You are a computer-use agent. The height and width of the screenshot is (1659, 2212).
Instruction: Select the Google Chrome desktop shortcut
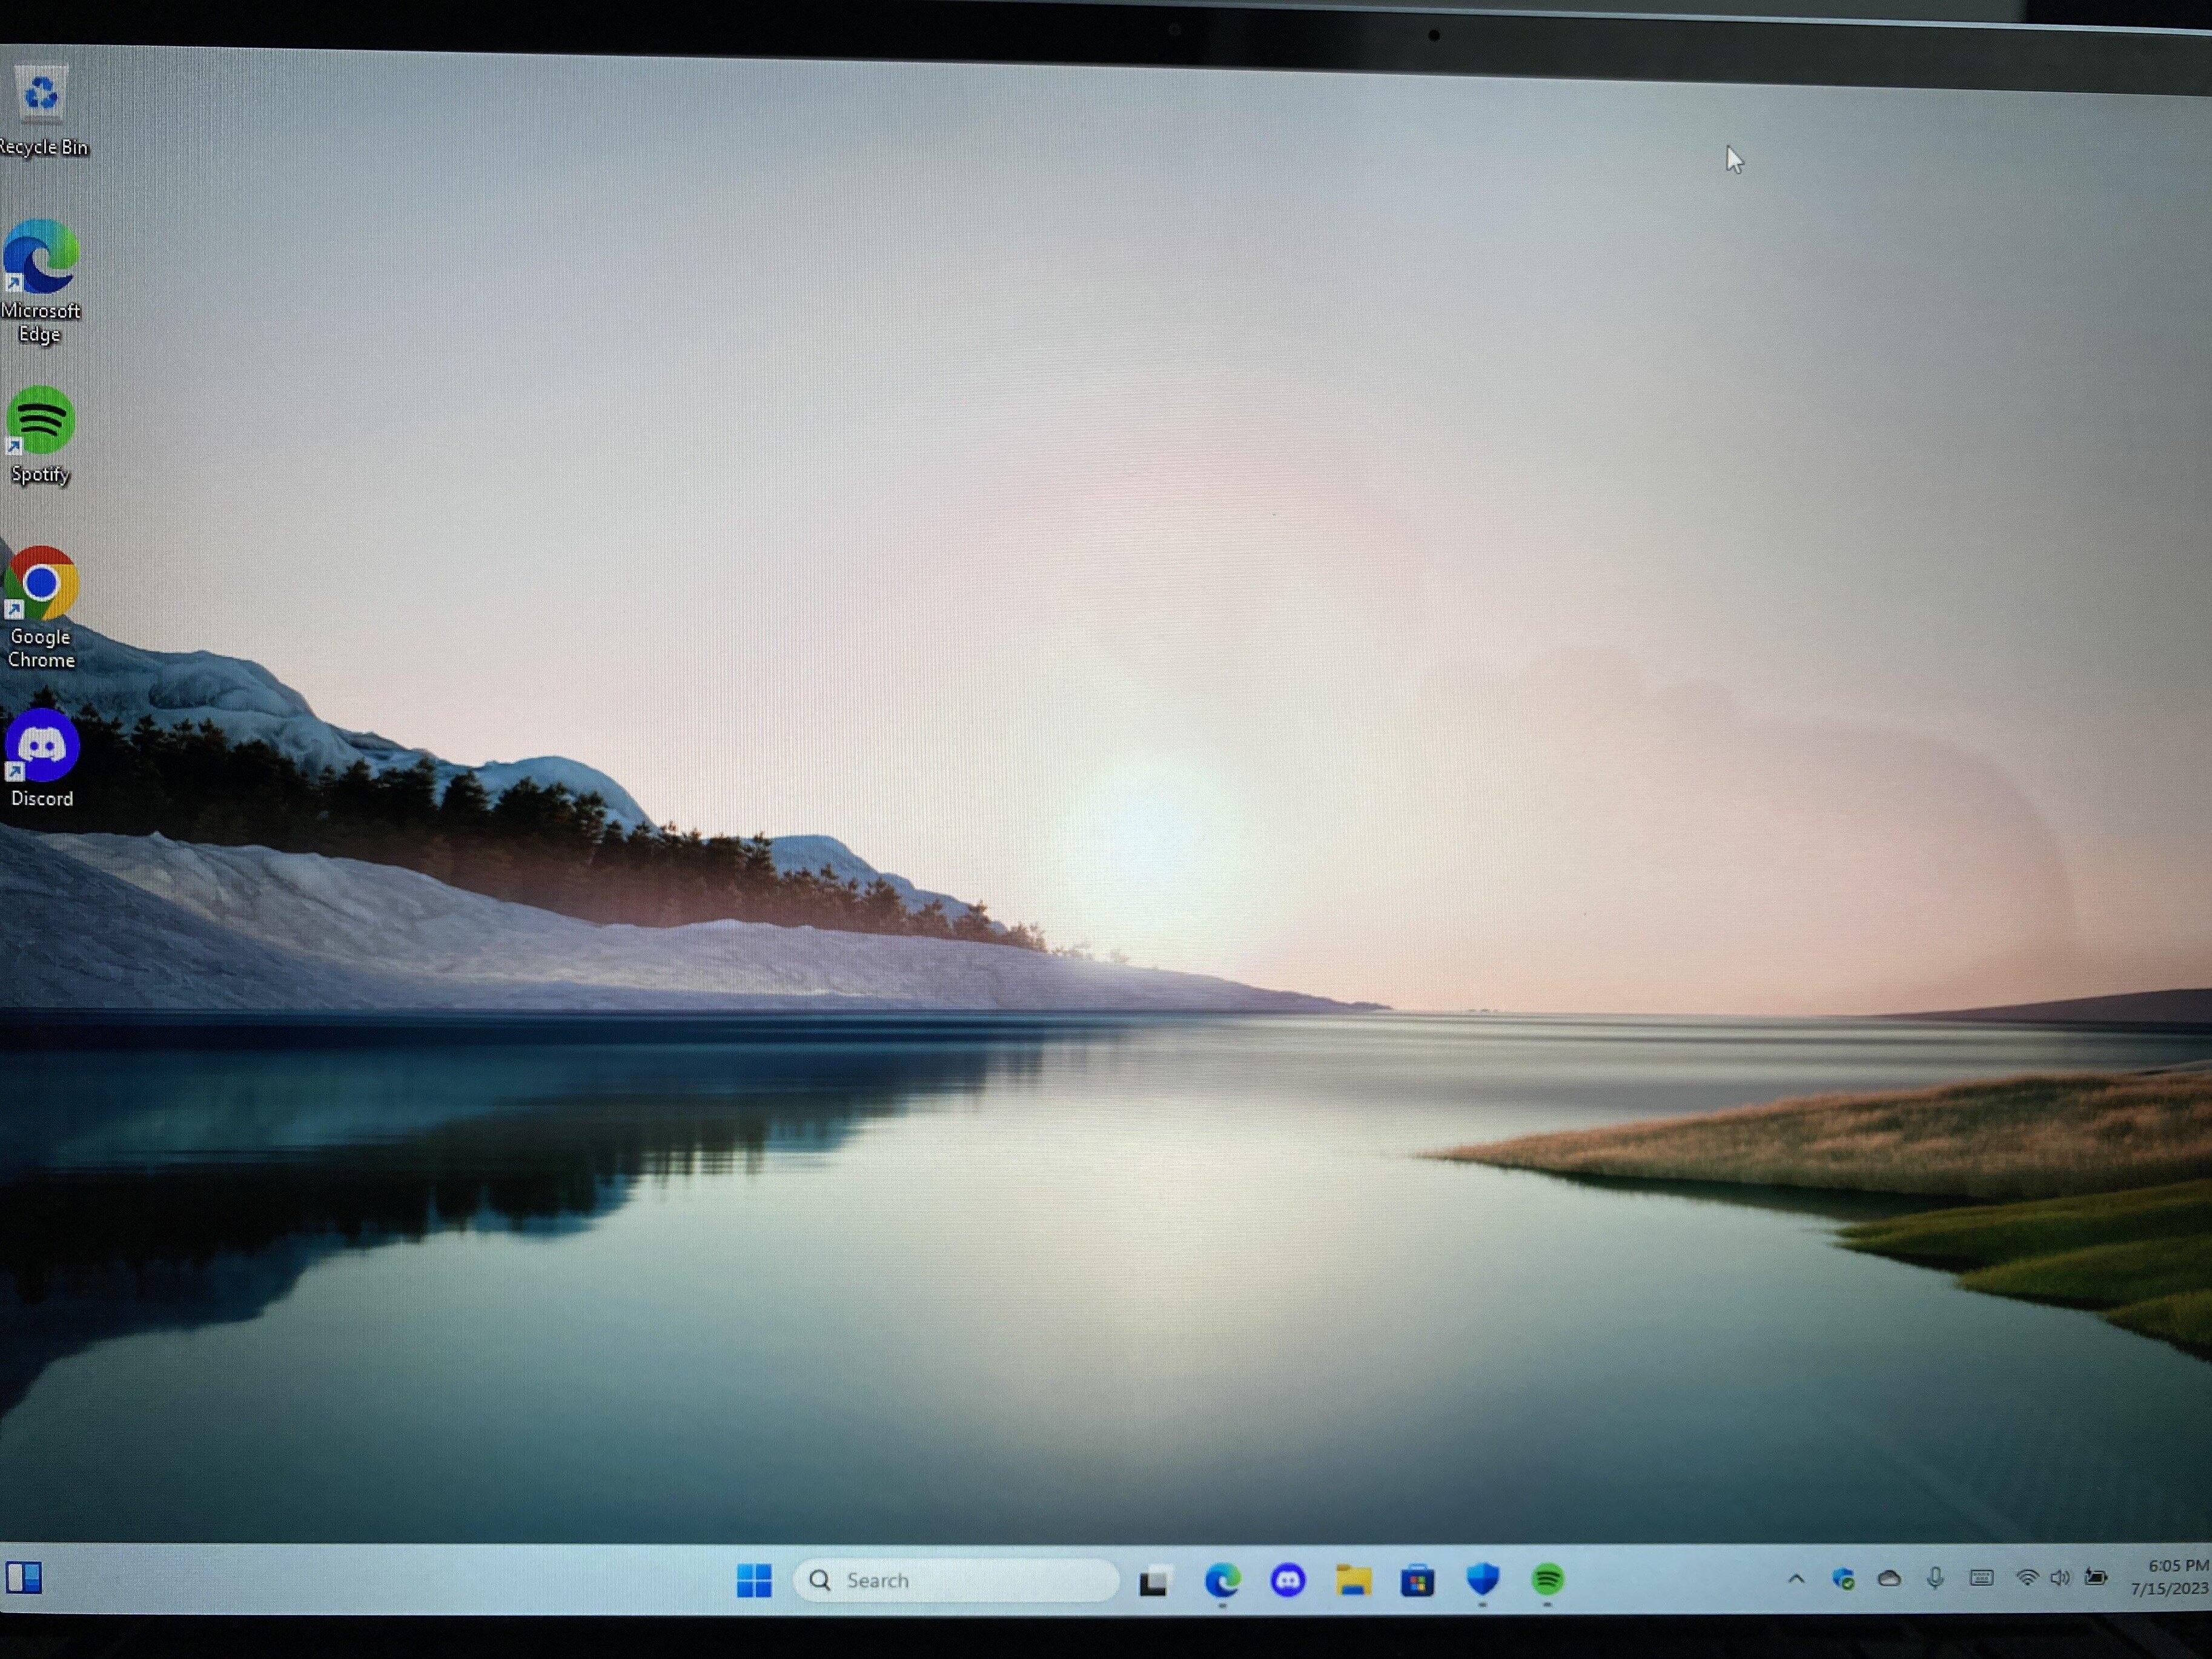pyautogui.click(x=40, y=583)
